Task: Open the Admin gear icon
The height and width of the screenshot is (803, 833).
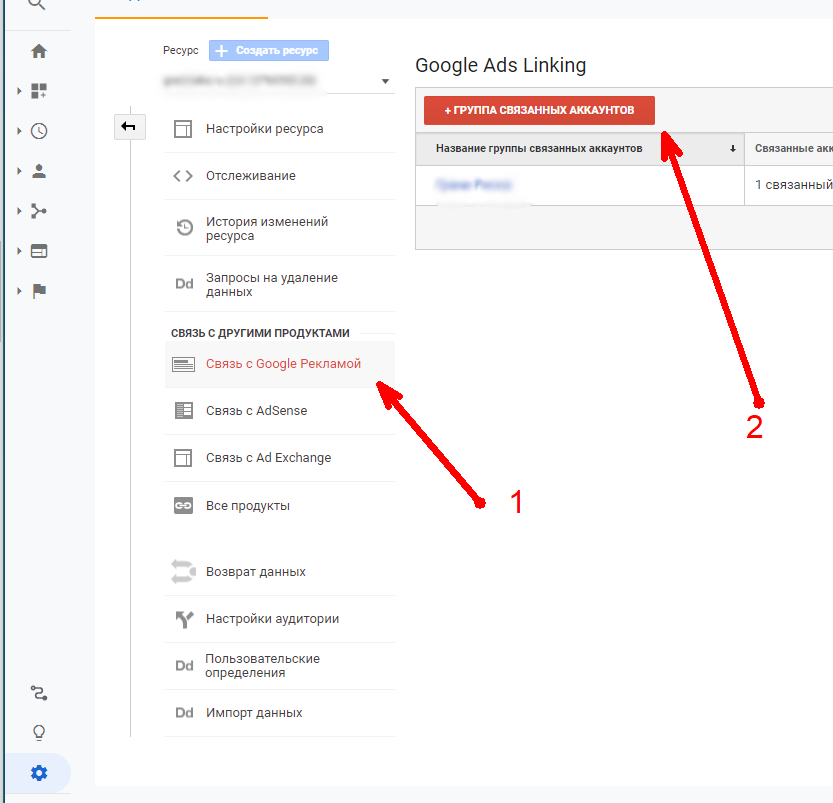Action: point(39,773)
